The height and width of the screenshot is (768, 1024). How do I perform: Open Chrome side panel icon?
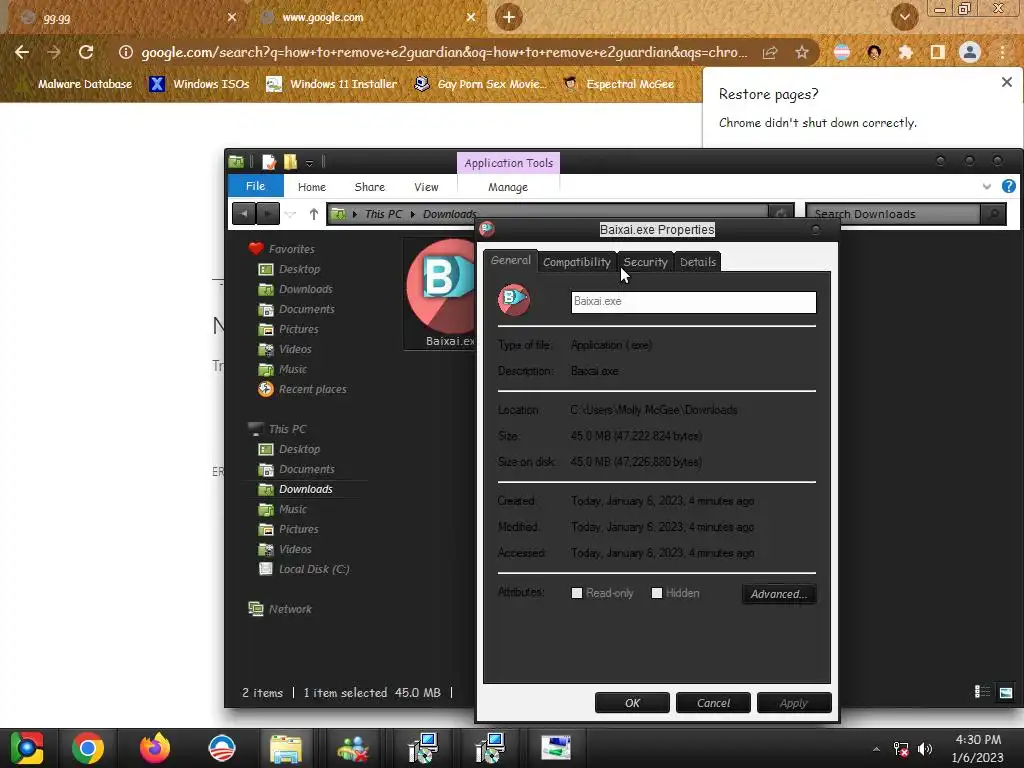(x=937, y=52)
